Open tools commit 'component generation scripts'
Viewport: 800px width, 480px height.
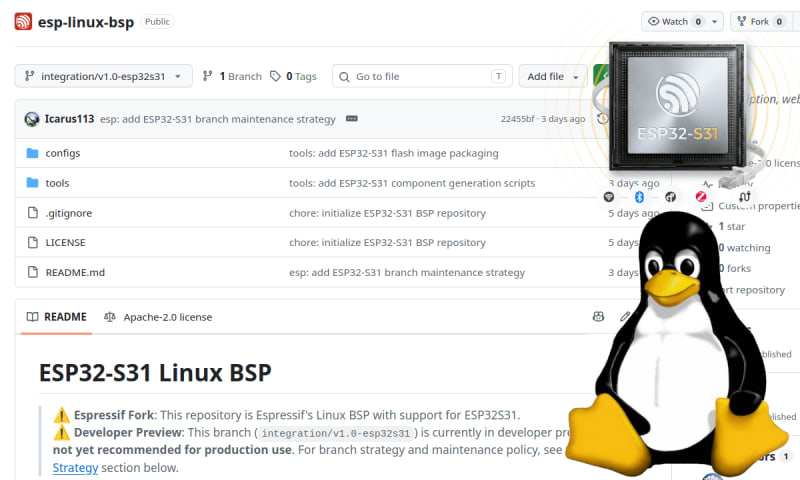point(412,183)
